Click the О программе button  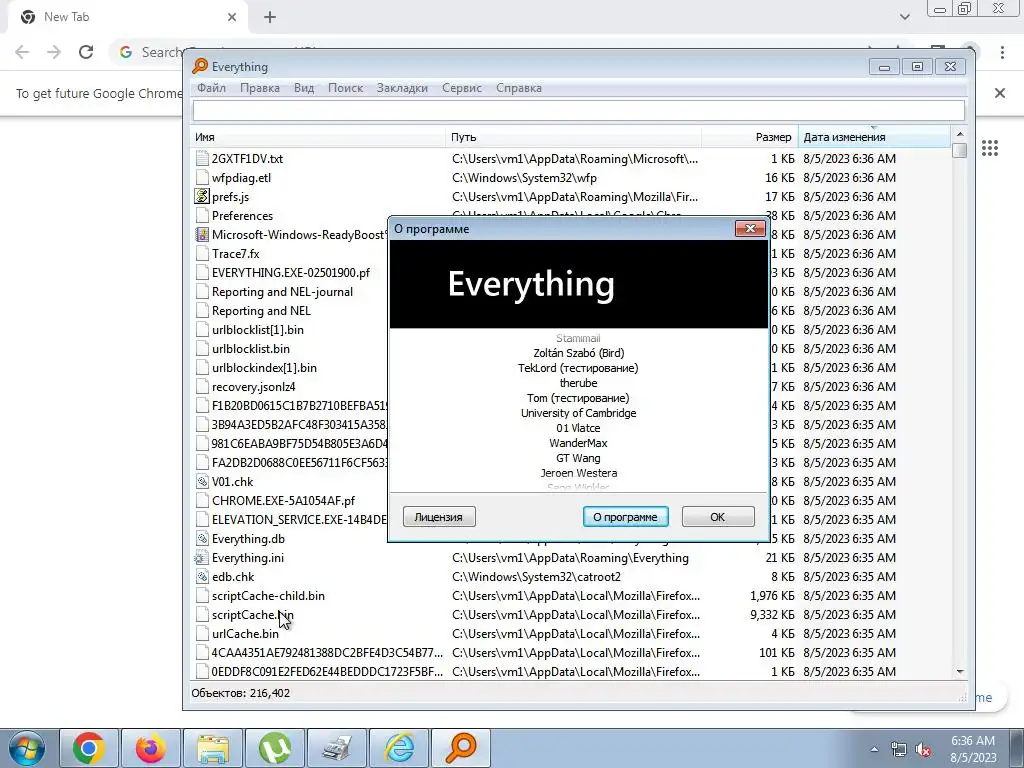click(x=625, y=517)
